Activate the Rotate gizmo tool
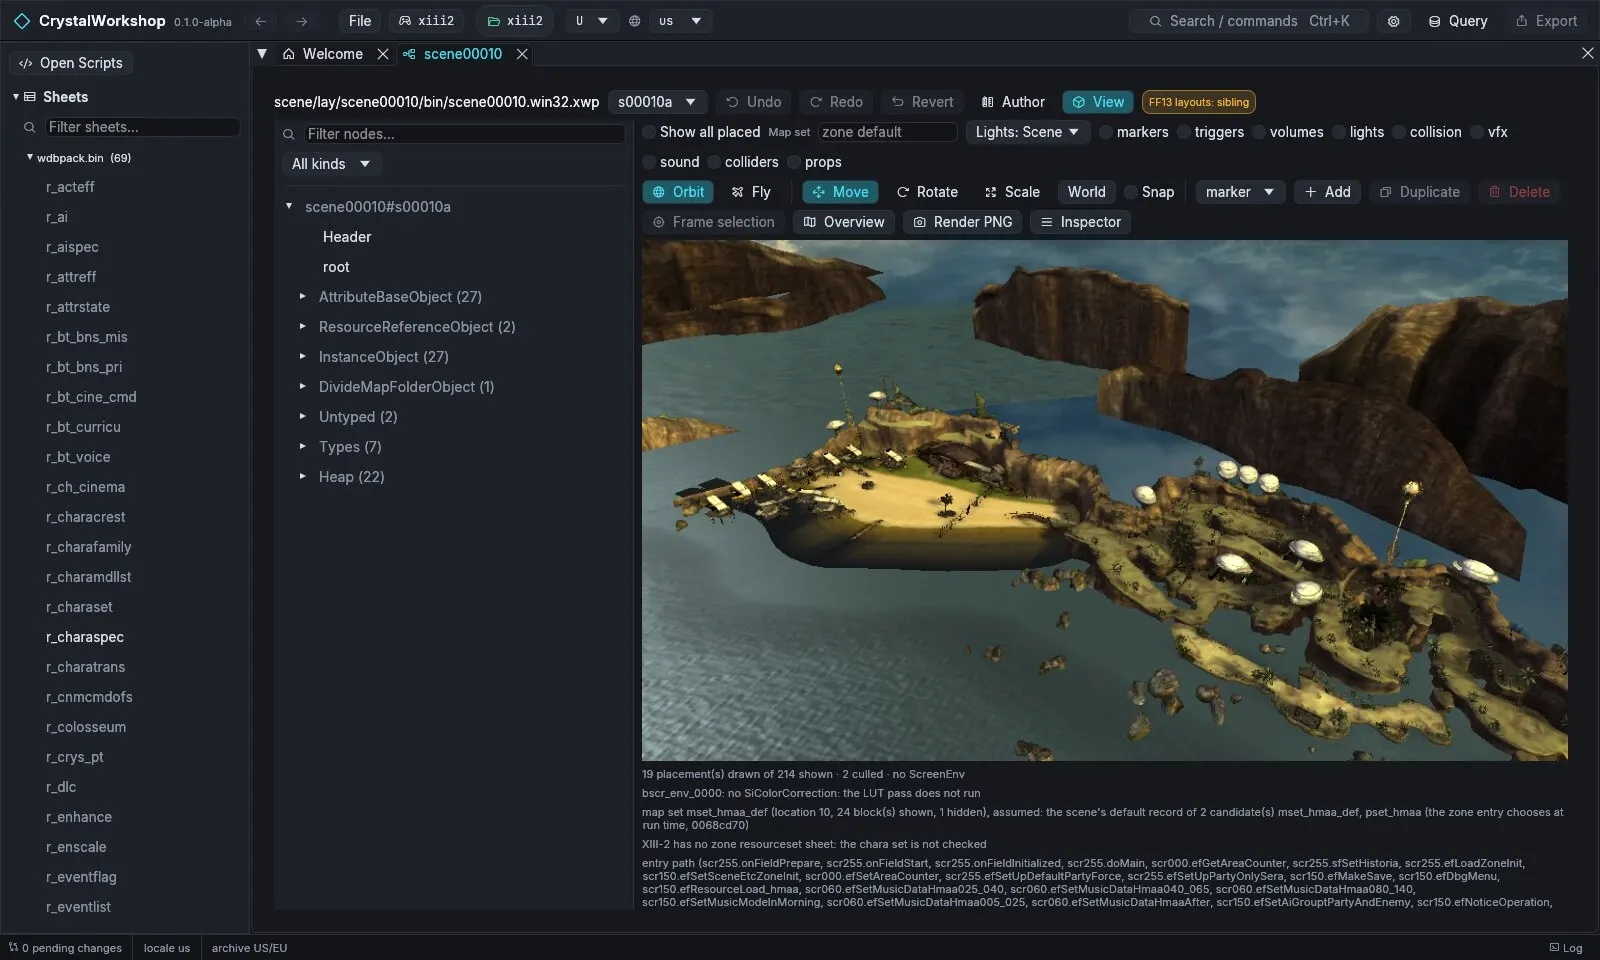This screenshot has width=1600, height=960. [927, 192]
